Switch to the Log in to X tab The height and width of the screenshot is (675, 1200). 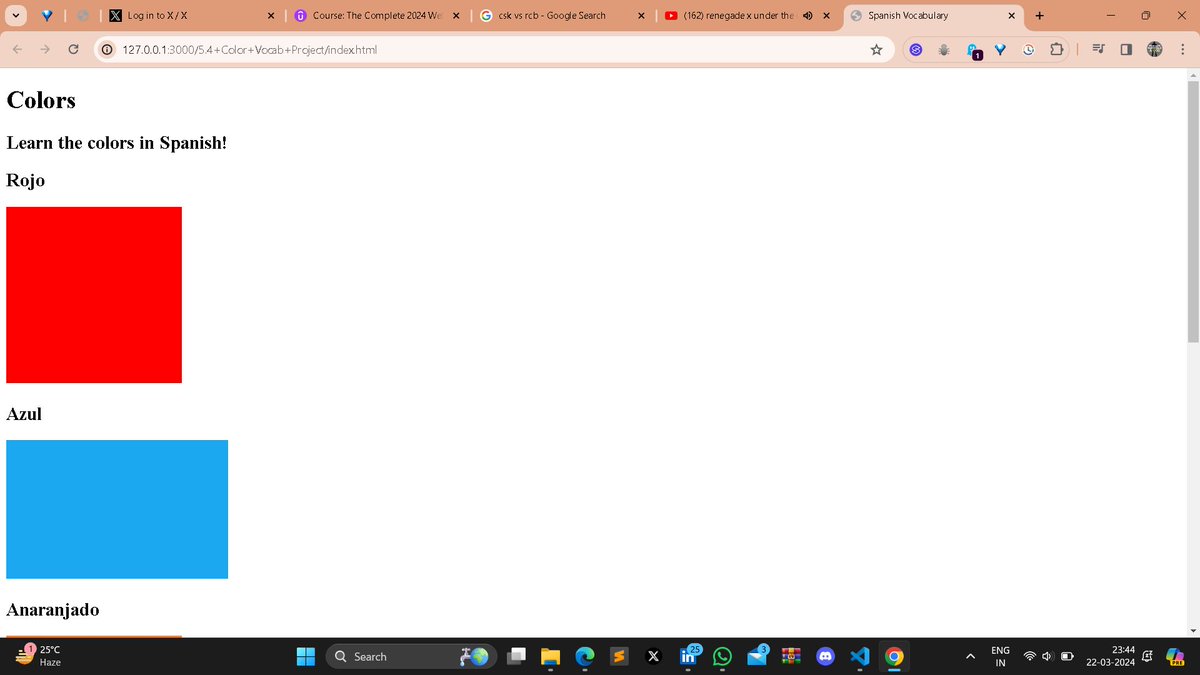[191, 15]
